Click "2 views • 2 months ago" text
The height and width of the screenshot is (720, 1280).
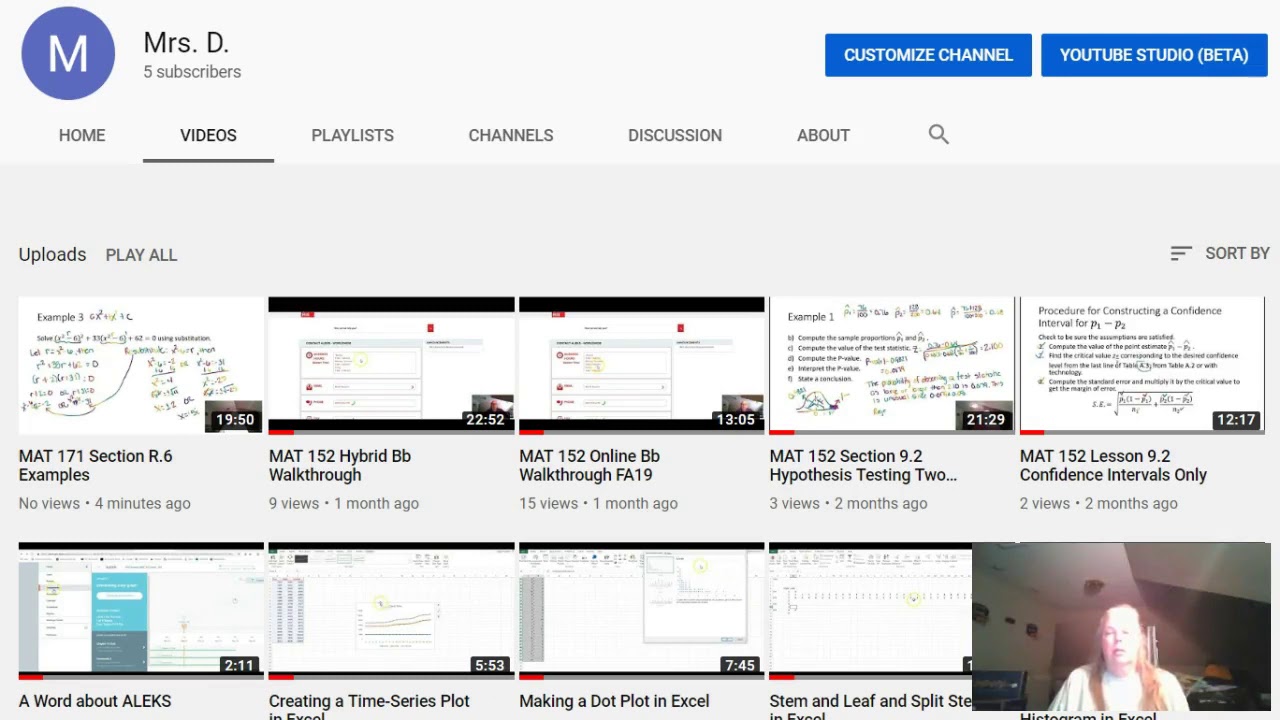(1098, 503)
